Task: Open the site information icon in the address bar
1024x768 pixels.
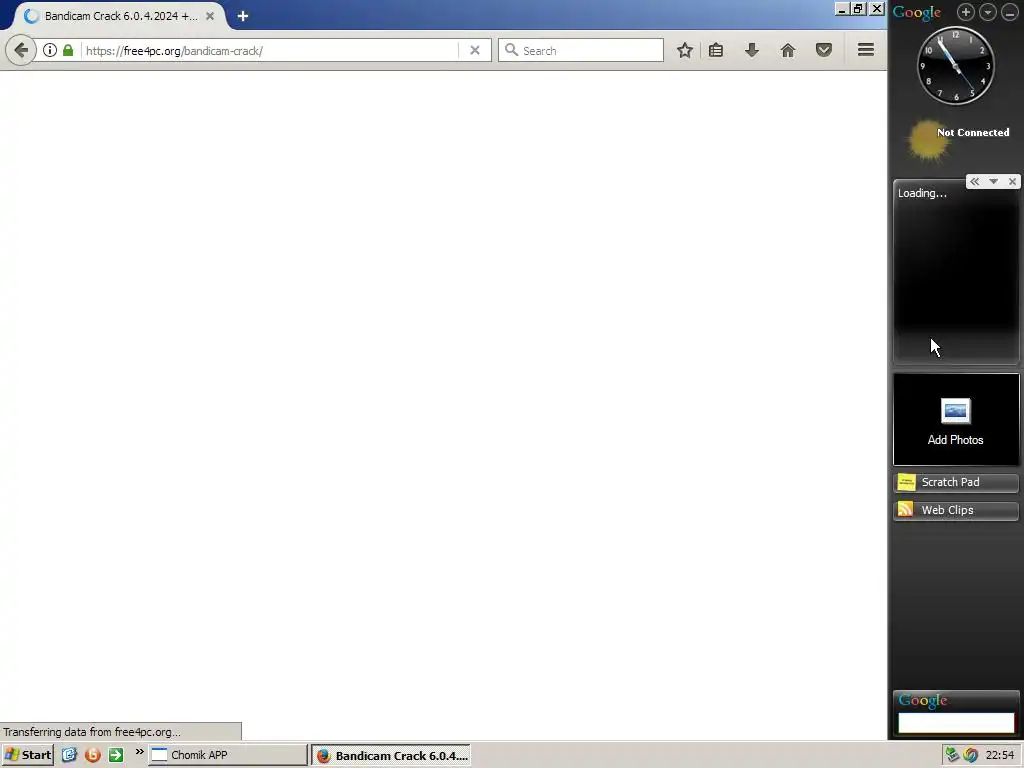Action: 50,50
